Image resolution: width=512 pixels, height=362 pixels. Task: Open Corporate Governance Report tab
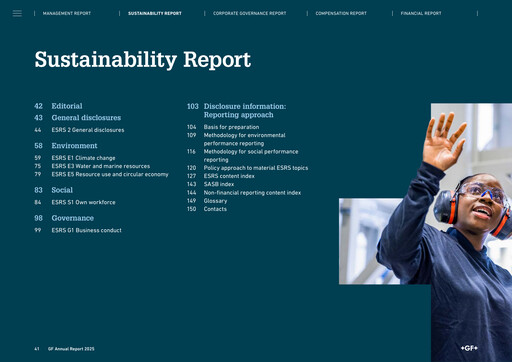250,13
